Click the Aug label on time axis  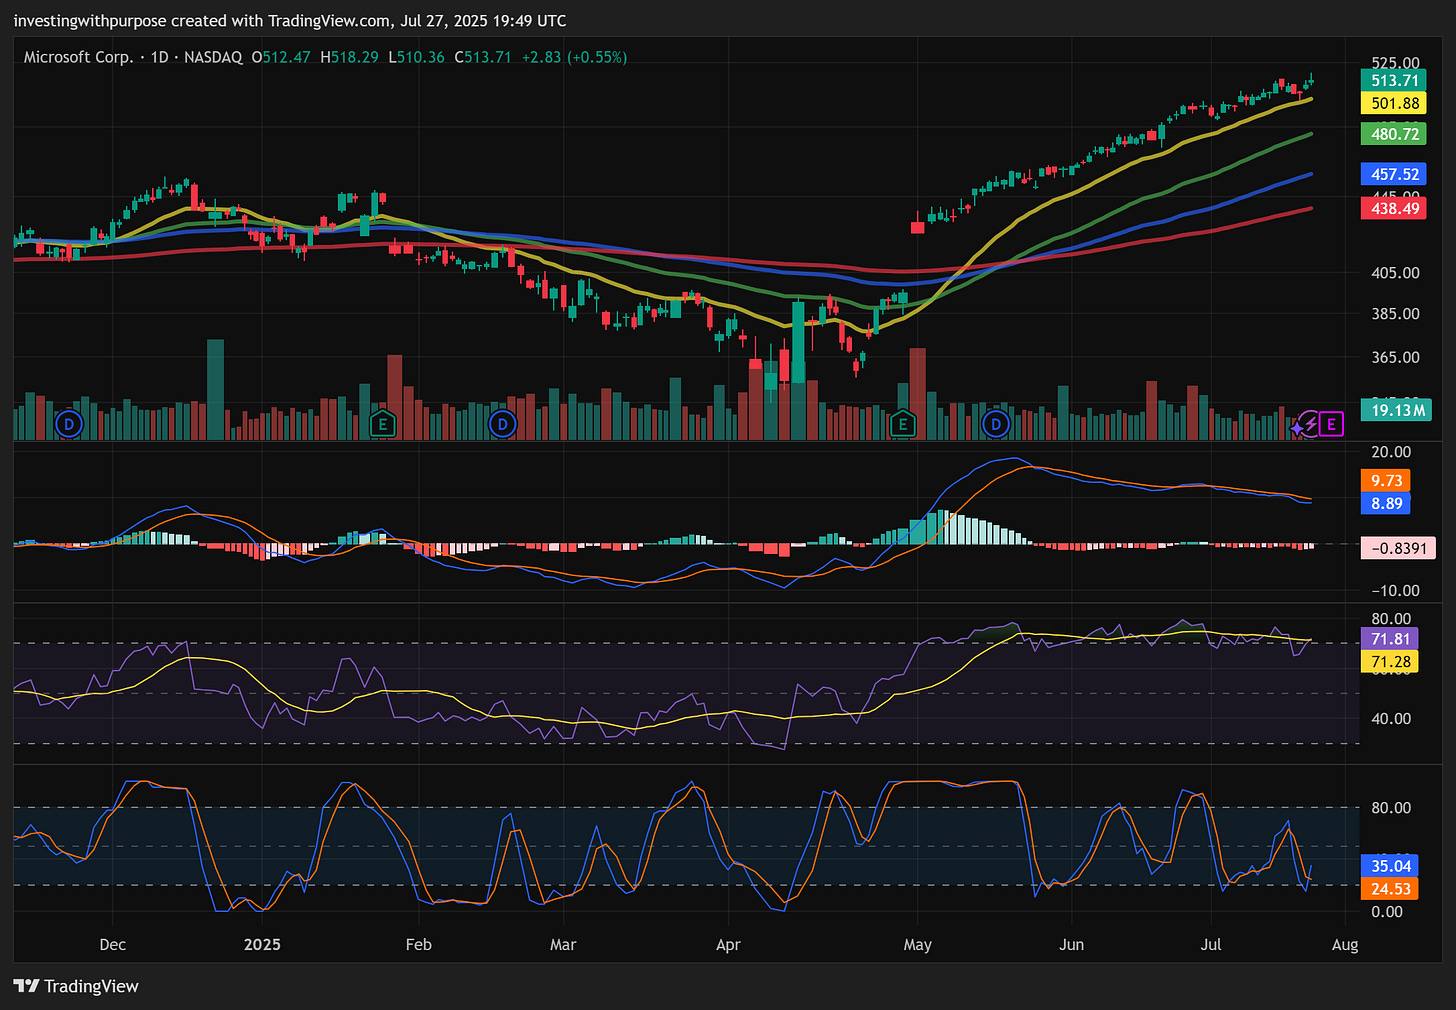tap(1345, 944)
